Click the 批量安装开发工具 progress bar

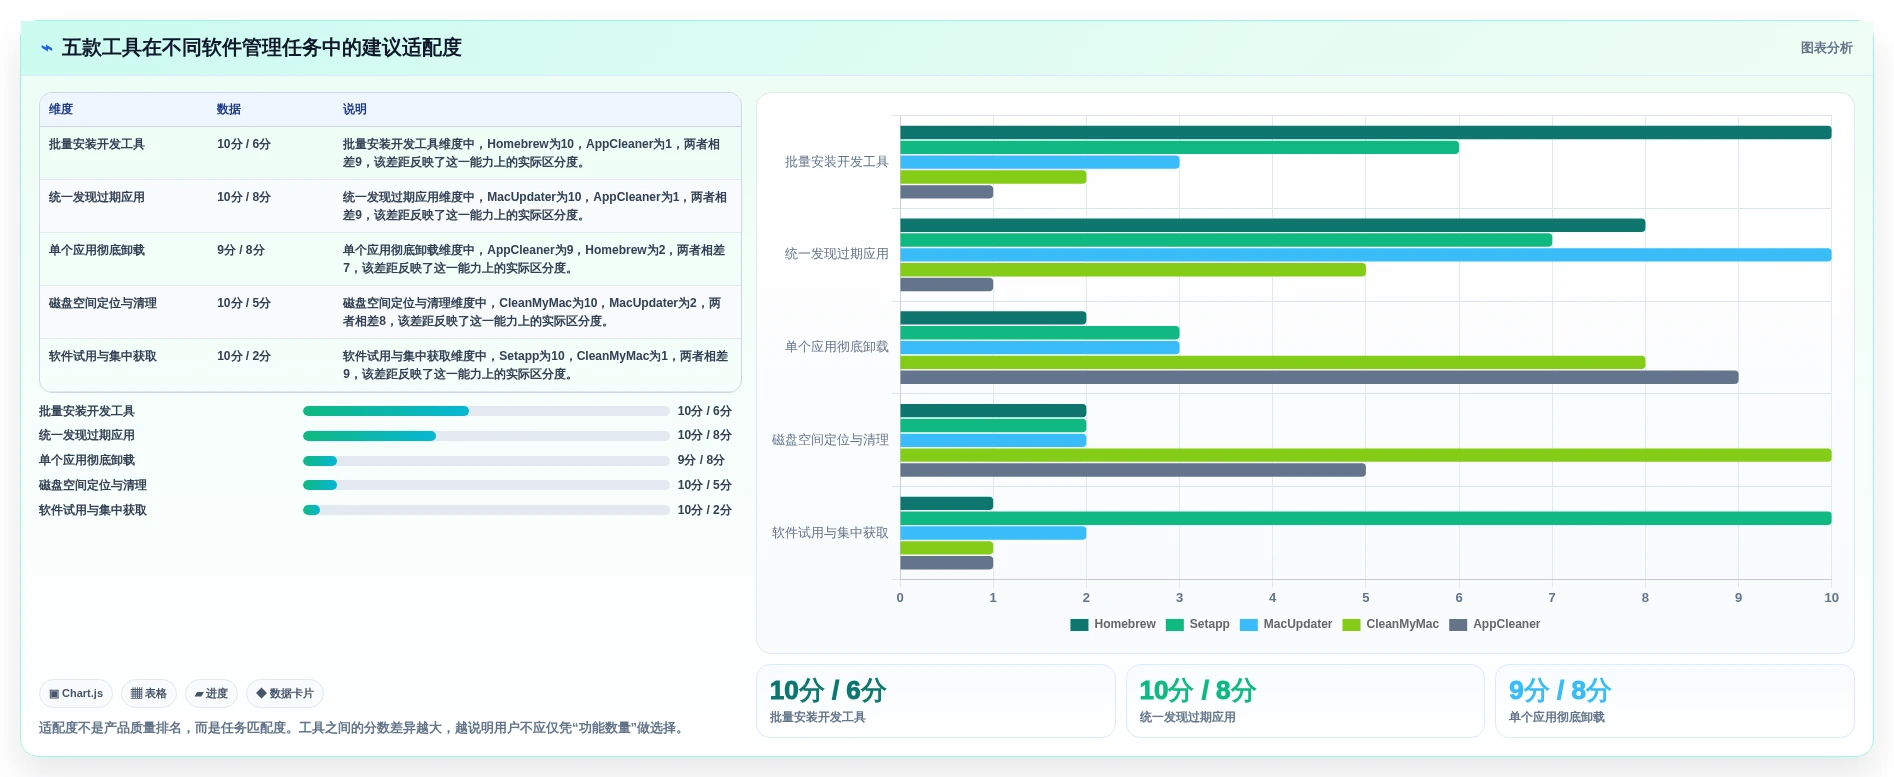tap(486, 411)
